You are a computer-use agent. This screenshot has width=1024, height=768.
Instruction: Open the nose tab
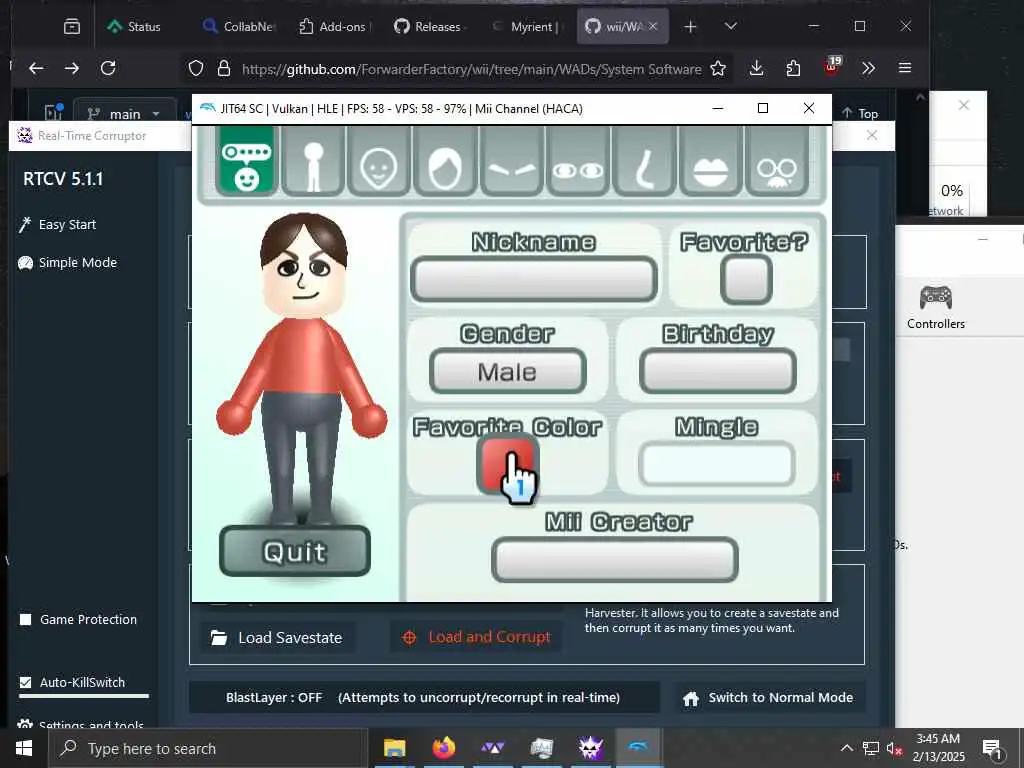pyautogui.click(x=645, y=161)
